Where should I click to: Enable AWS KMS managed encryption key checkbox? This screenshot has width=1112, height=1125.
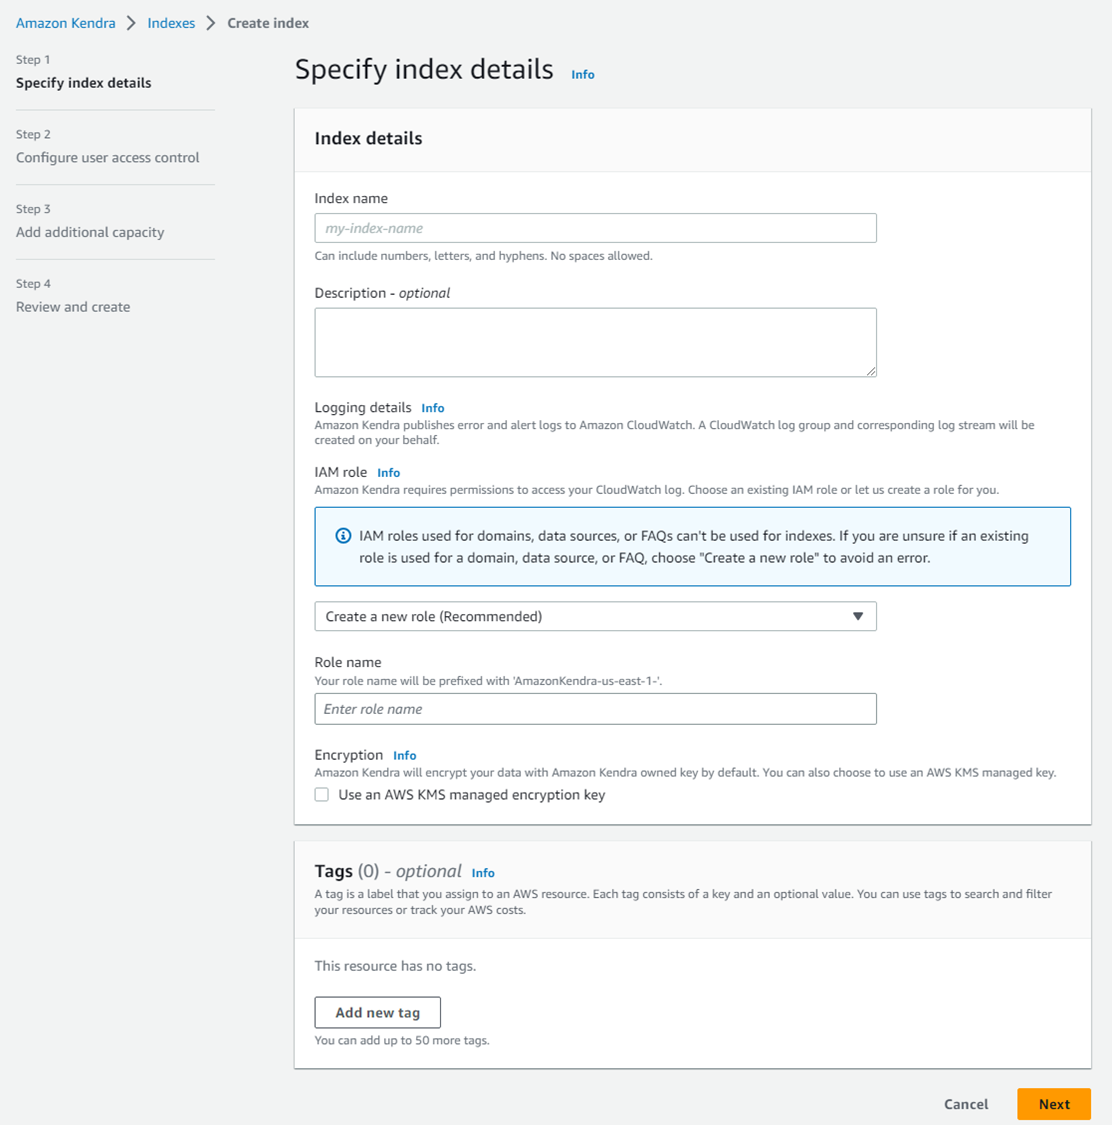[x=321, y=795]
